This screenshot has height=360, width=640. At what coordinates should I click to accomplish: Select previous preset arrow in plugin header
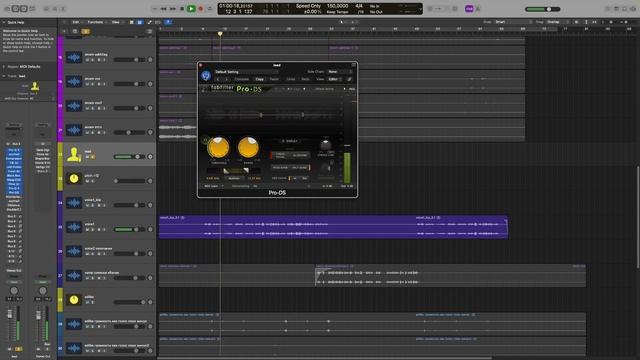coord(218,79)
